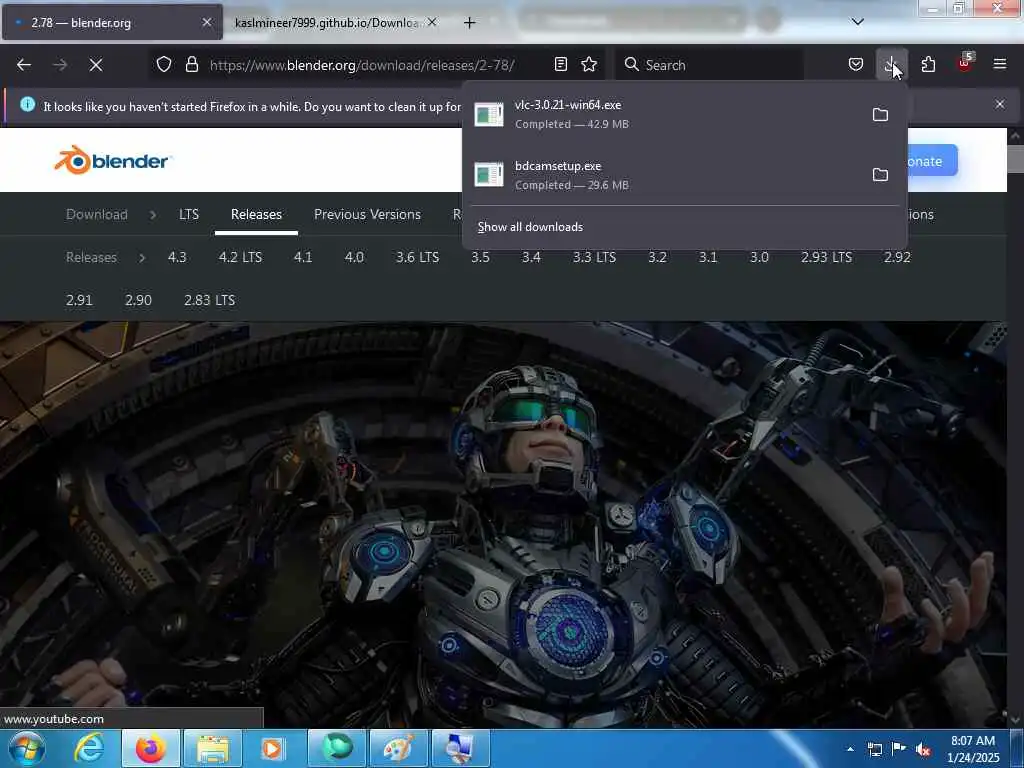Open release 2.83 LTS link

(209, 300)
